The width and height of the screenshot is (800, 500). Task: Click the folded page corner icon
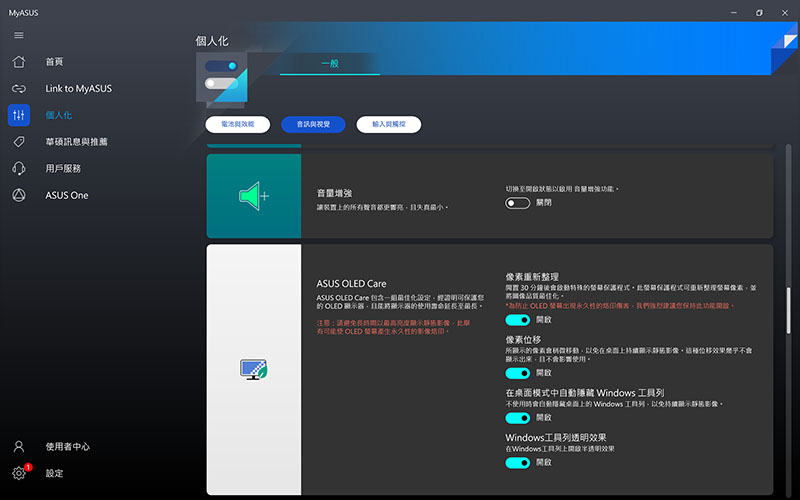coord(785,48)
